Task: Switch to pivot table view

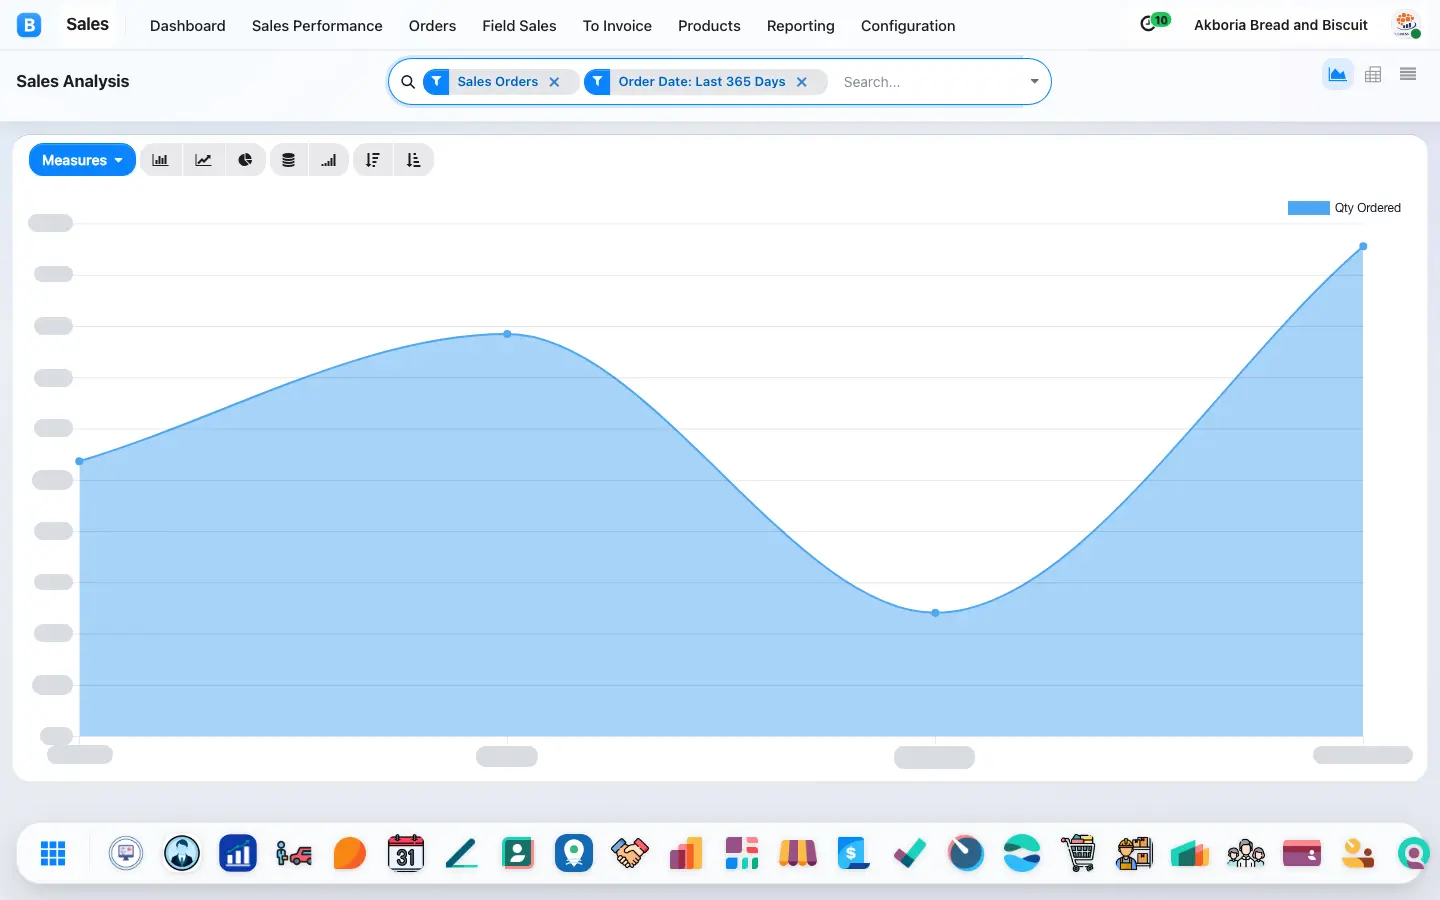Action: (1373, 74)
